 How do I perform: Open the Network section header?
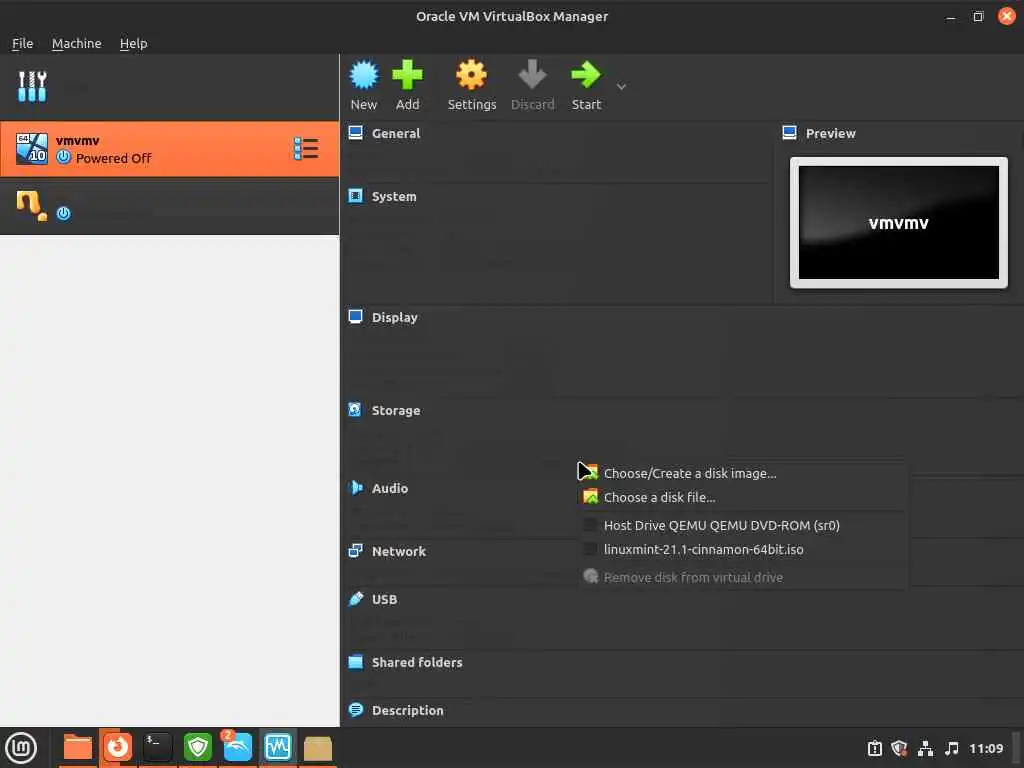click(398, 551)
